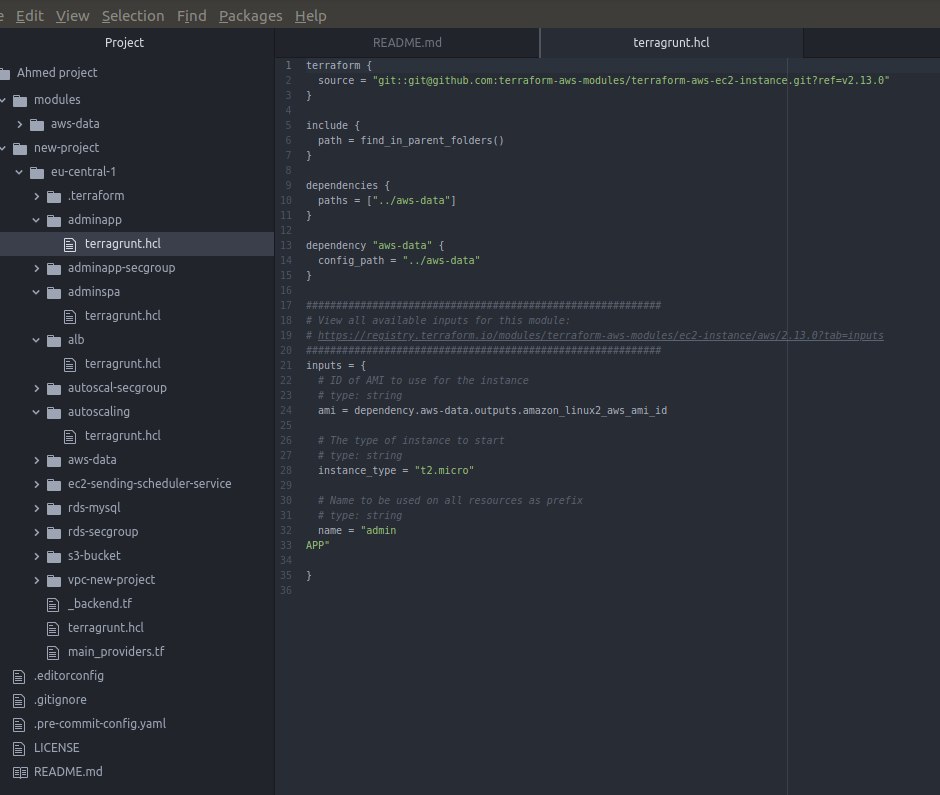The image size is (940, 795).
Task: Click the git source URL string
Action: (631, 80)
